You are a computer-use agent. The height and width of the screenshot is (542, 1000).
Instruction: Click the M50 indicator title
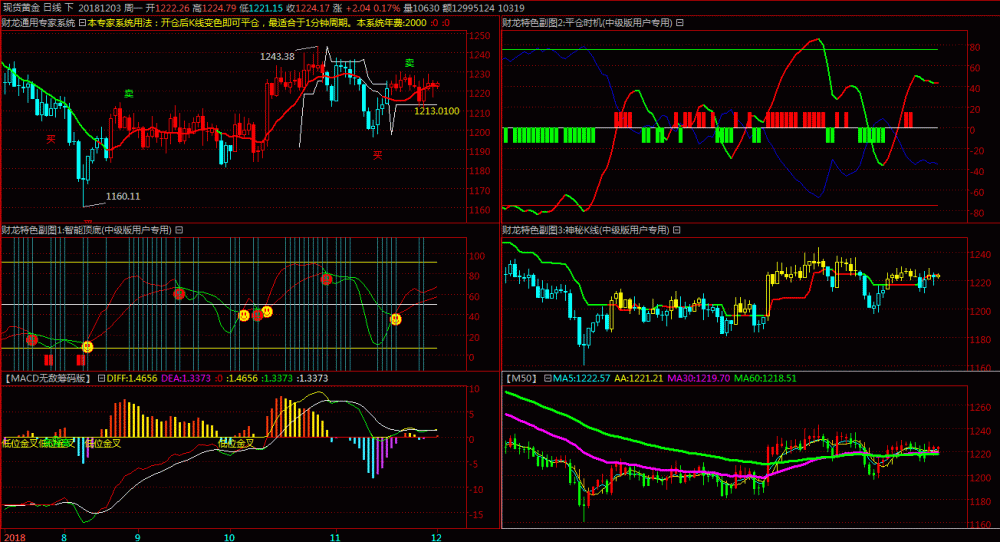click(521, 378)
